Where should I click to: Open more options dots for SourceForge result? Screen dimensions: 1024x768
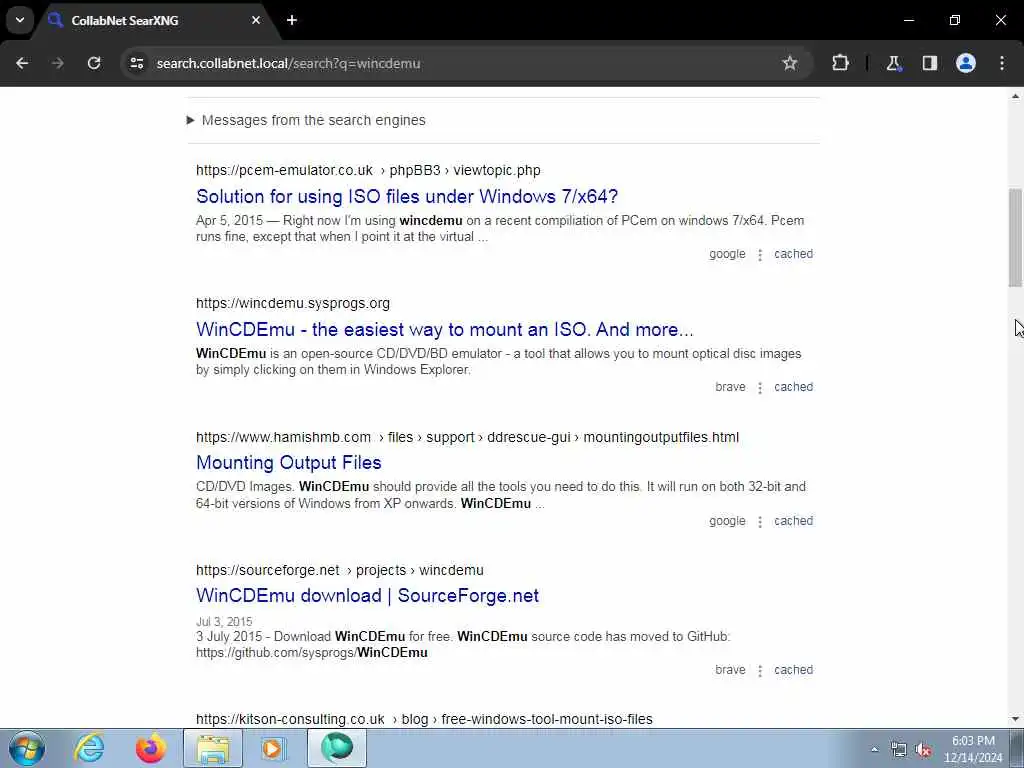tap(760, 670)
